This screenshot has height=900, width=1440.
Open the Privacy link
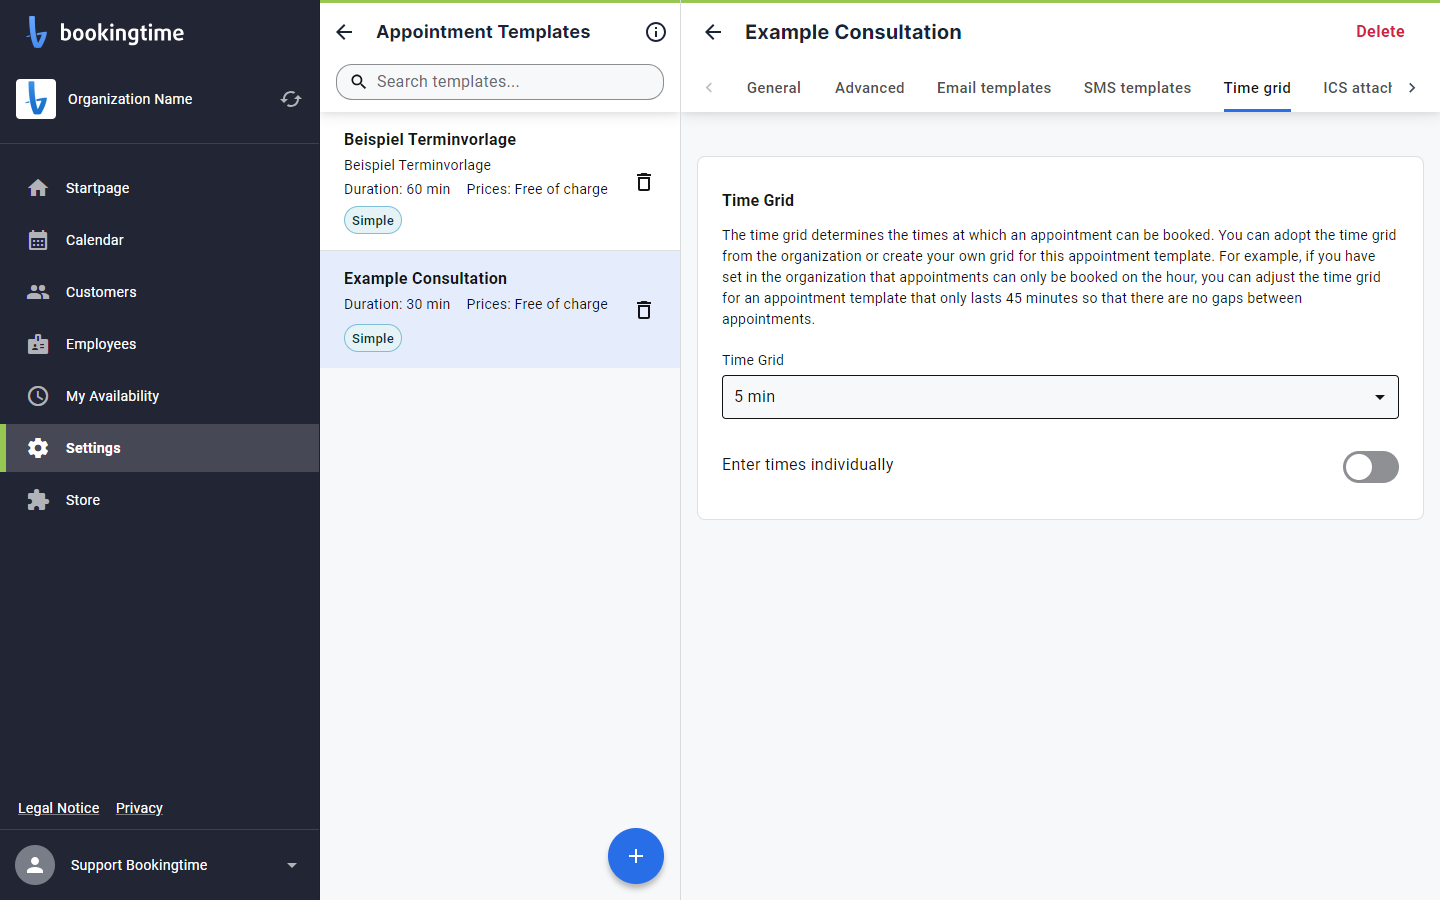tap(139, 808)
